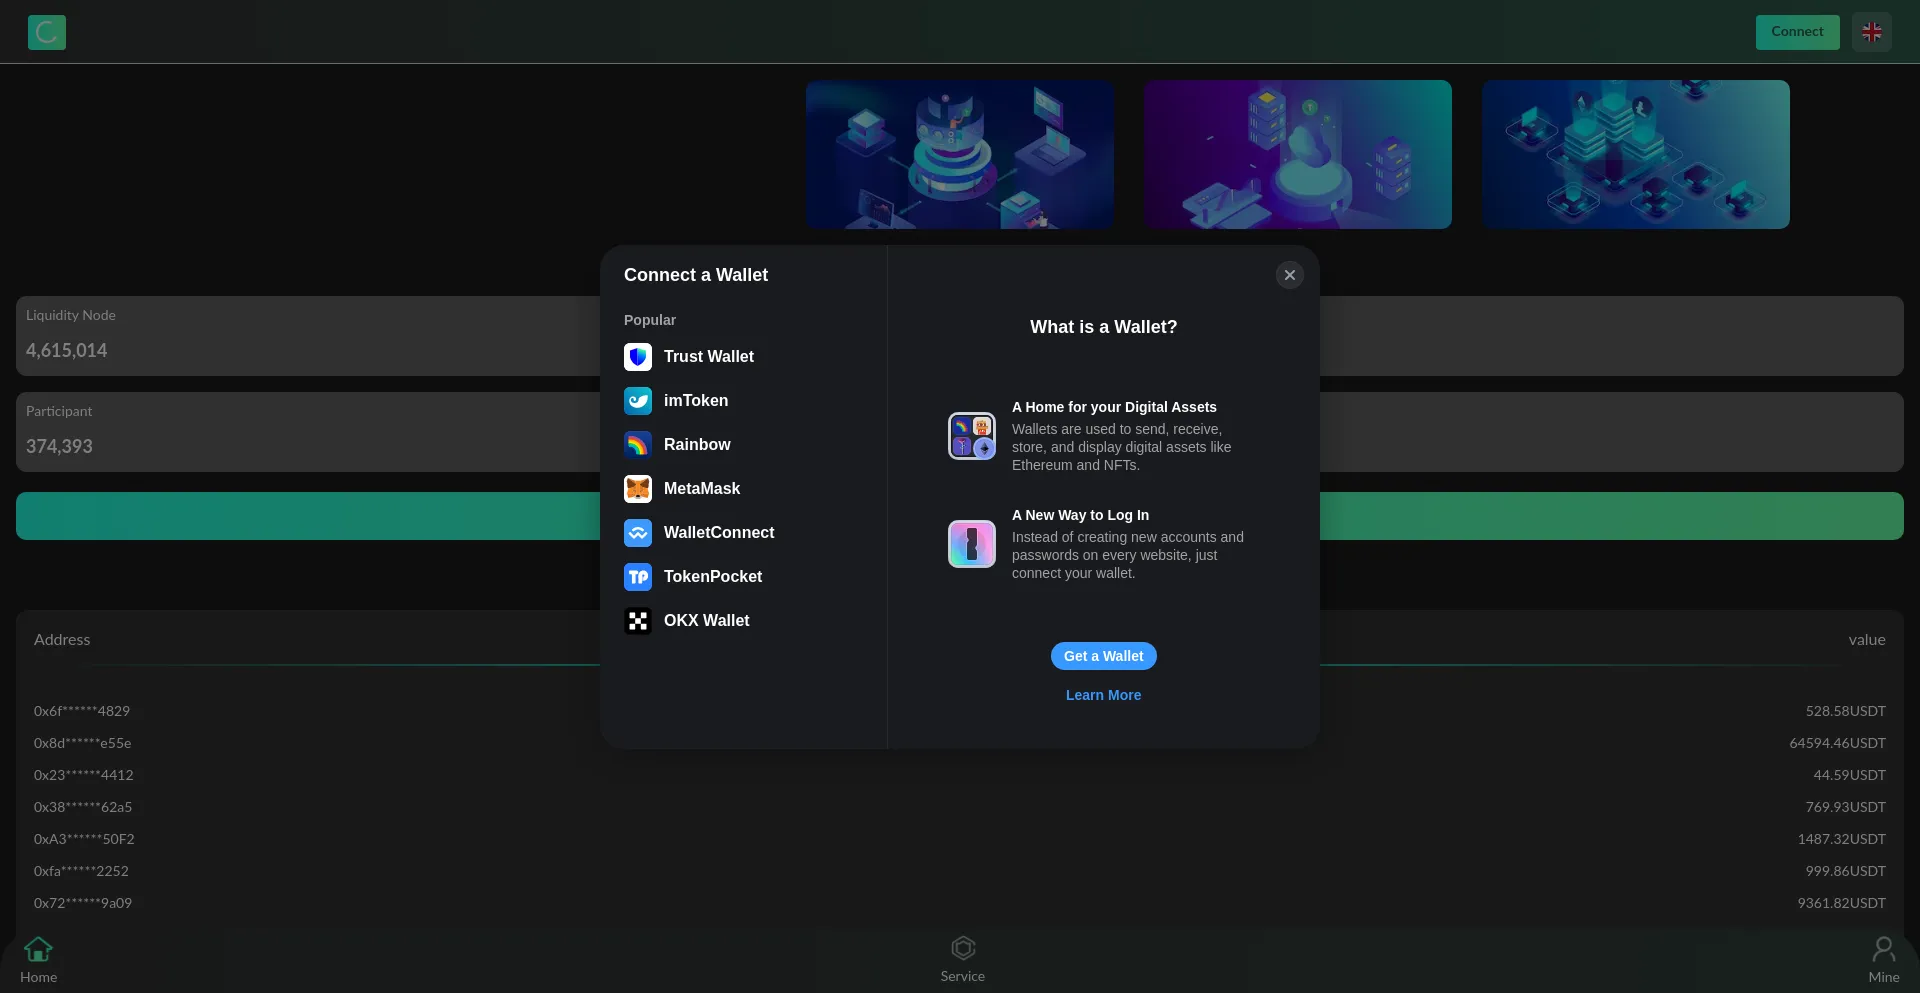Click address 0x8d******e55e
This screenshot has height=993, width=1920.
(83, 743)
